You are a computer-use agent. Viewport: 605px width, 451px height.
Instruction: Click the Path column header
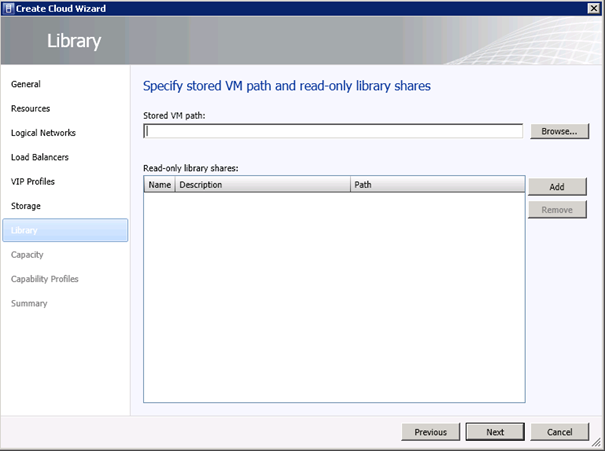click(x=438, y=185)
